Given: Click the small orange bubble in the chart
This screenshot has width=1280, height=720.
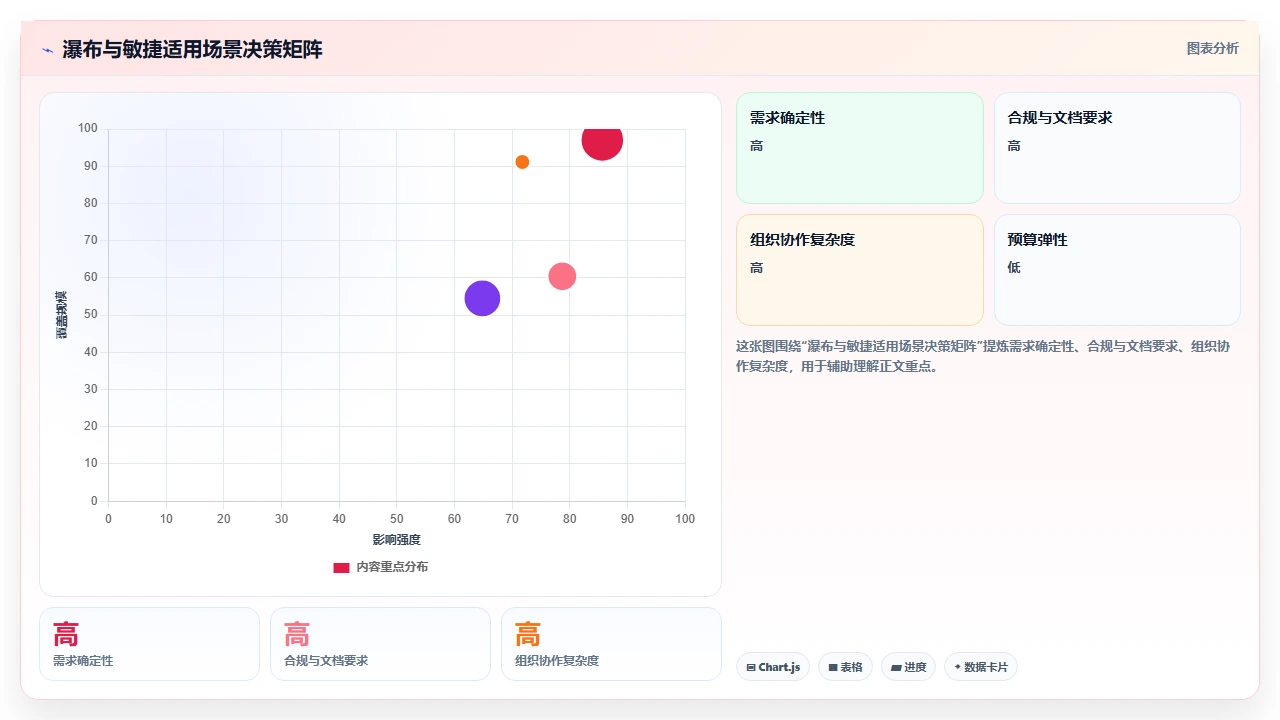Looking at the screenshot, I should (522, 162).
